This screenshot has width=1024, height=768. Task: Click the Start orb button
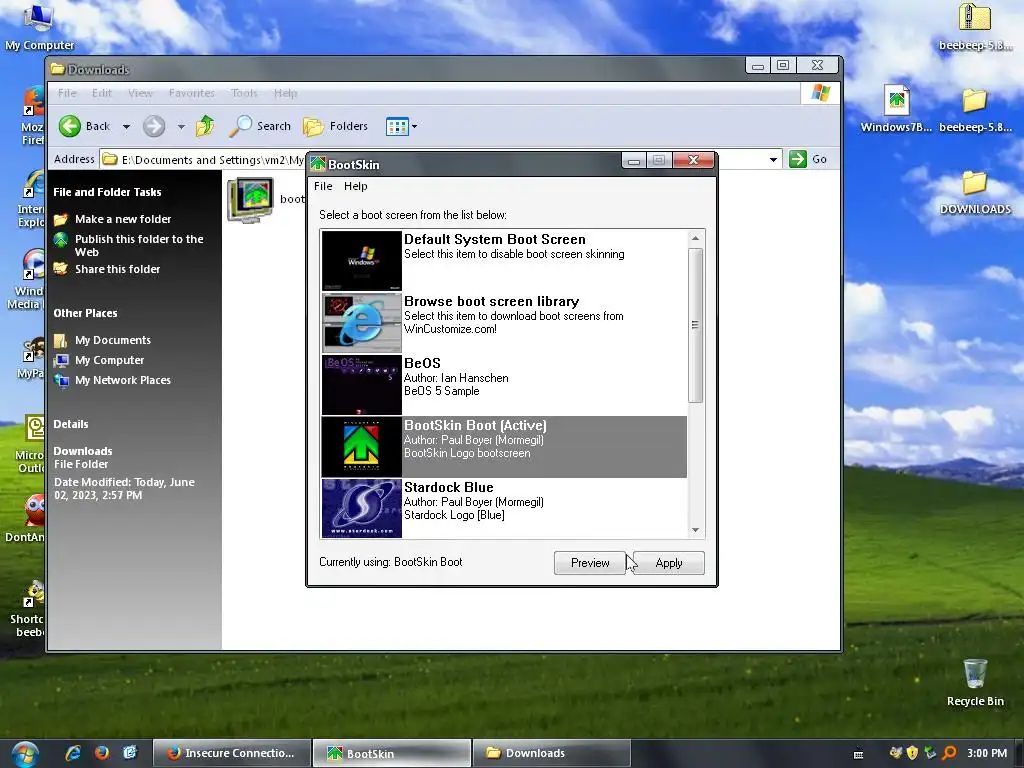(x=24, y=754)
